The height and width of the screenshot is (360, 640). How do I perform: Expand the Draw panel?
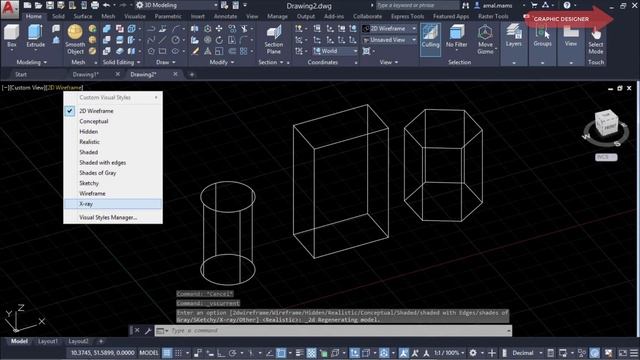coord(165,62)
